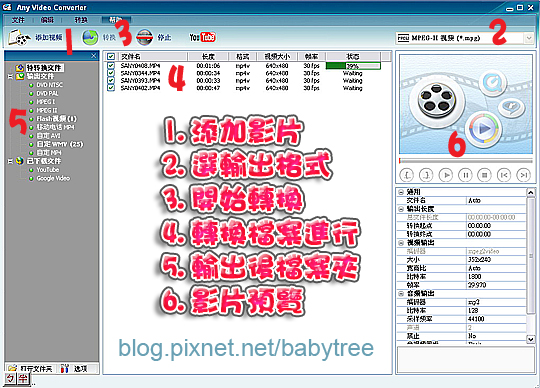
Task: Collapse the 视频输出 property group
Action: pos(401,243)
